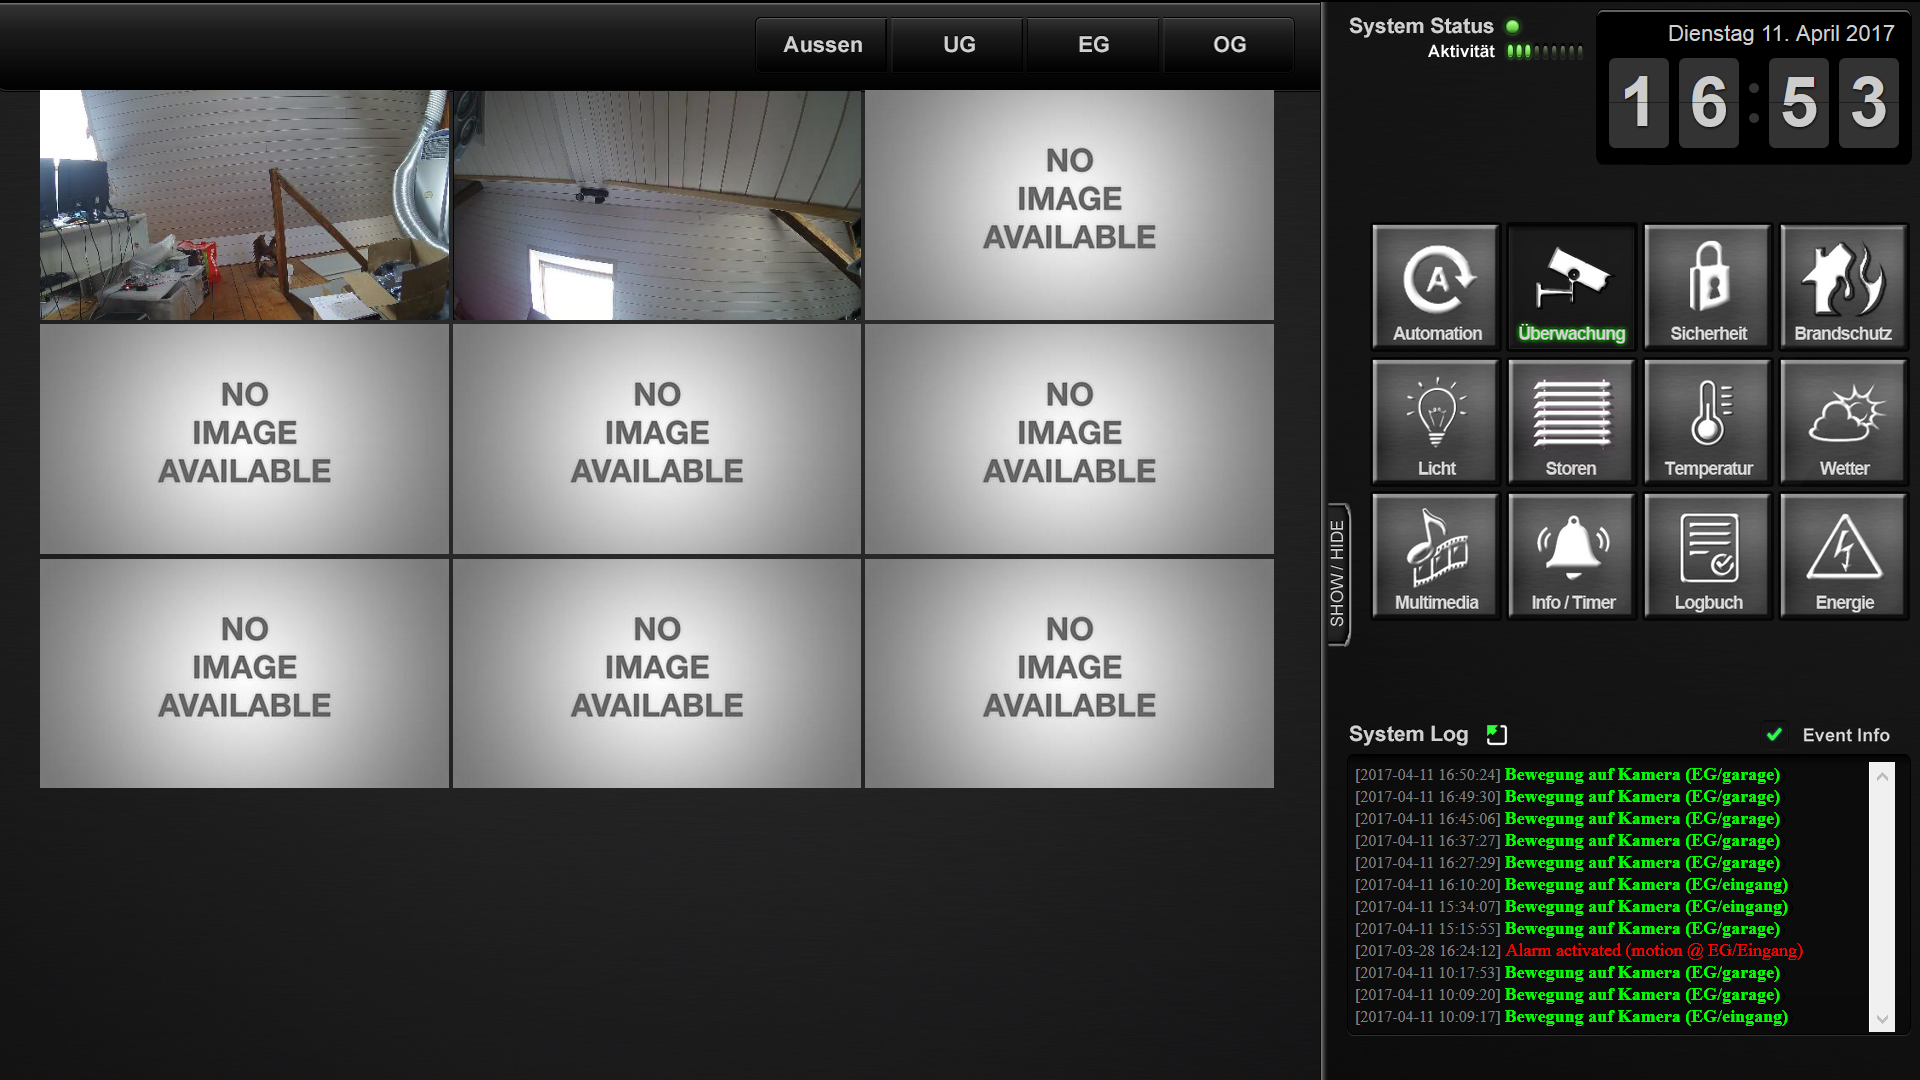Viewport: 1920px width, 1080px height.
Task: Click the system log scrollbar down arrow
Action: point(1882,1019)
